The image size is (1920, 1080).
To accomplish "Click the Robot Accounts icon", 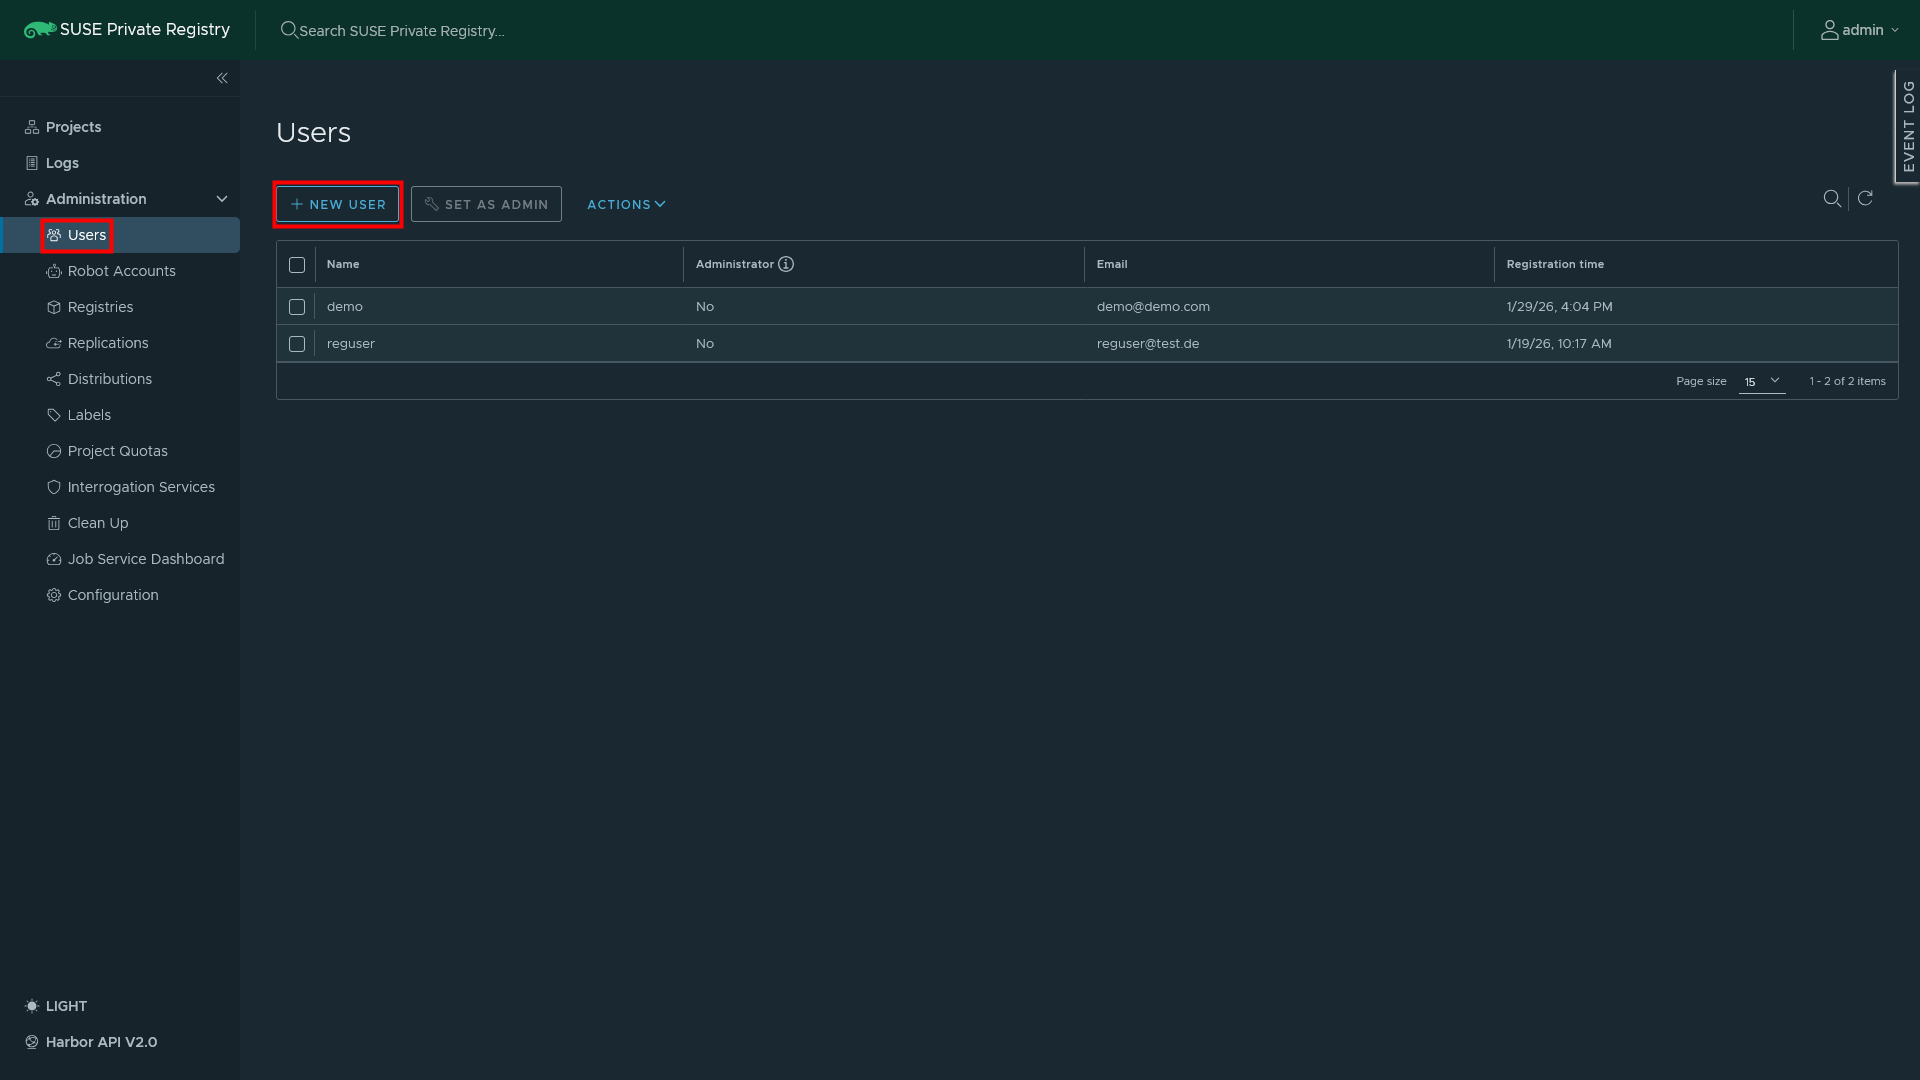I will coord(54,271).
